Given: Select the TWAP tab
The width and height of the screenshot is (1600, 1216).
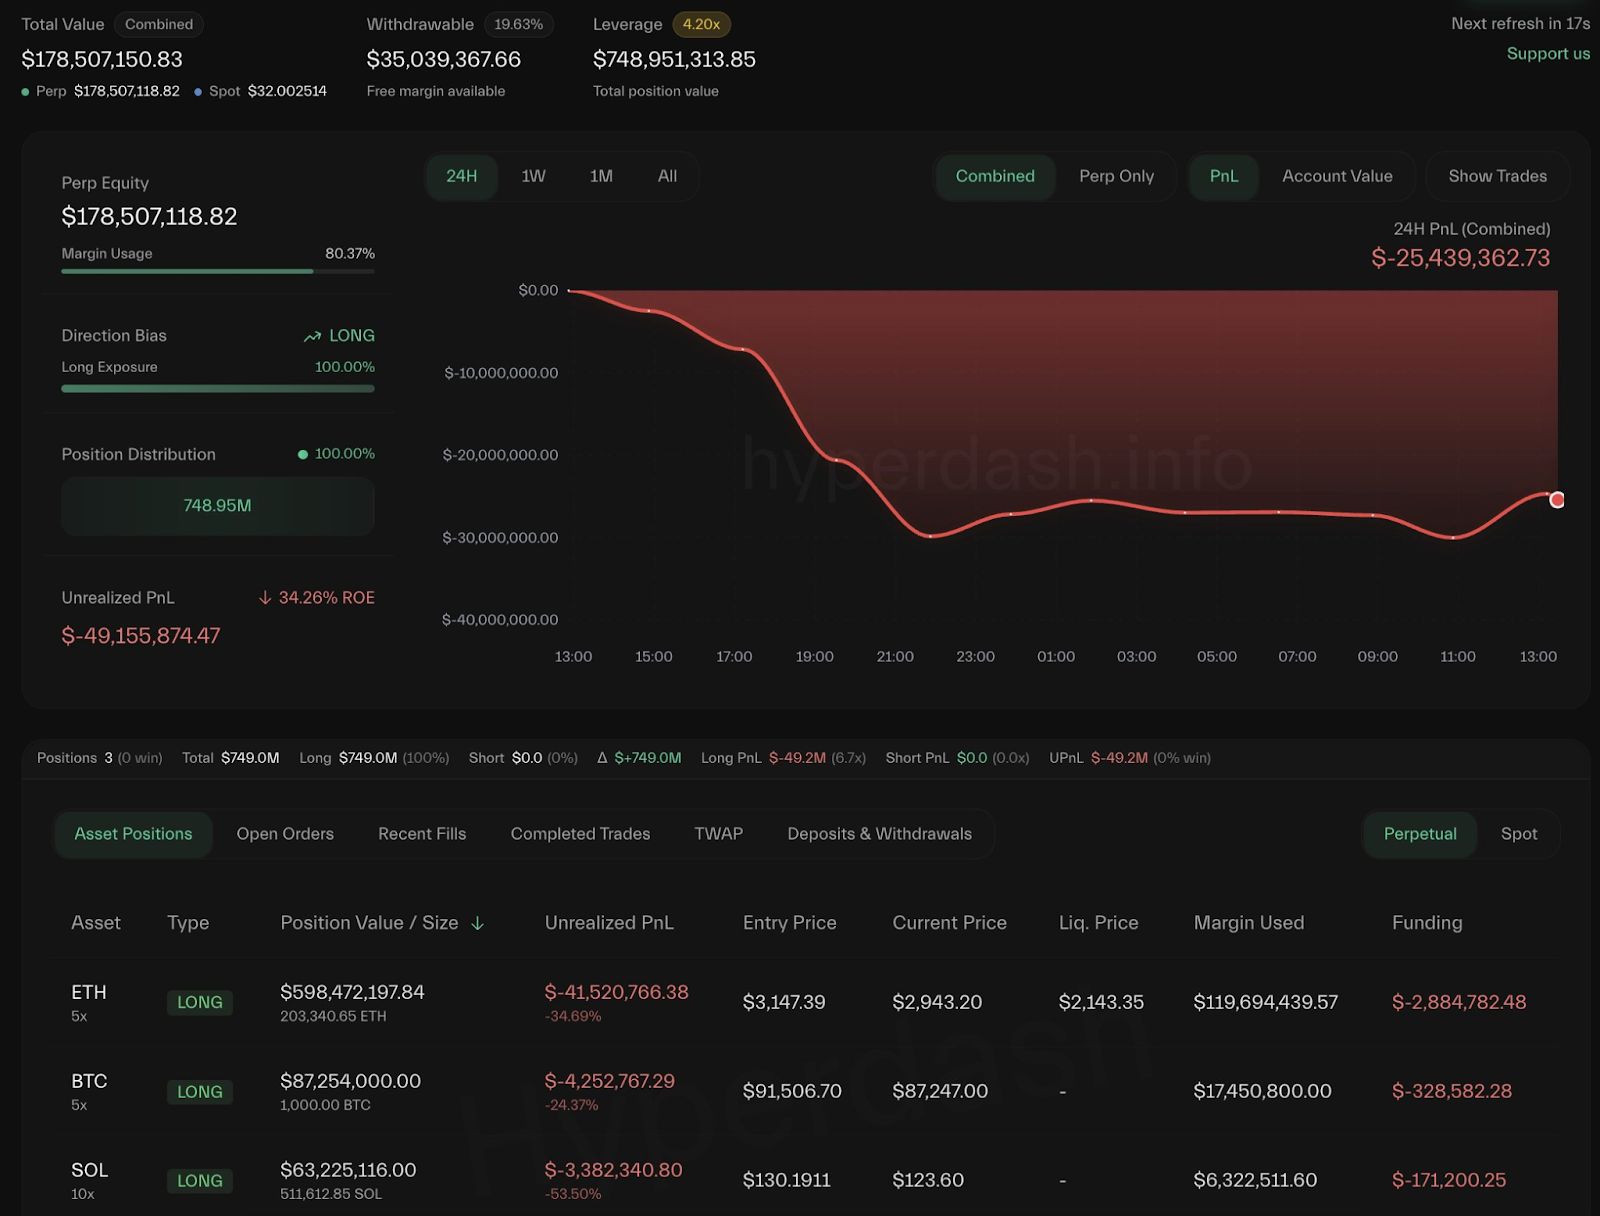Looking at the screenshot, I should 718,833.
